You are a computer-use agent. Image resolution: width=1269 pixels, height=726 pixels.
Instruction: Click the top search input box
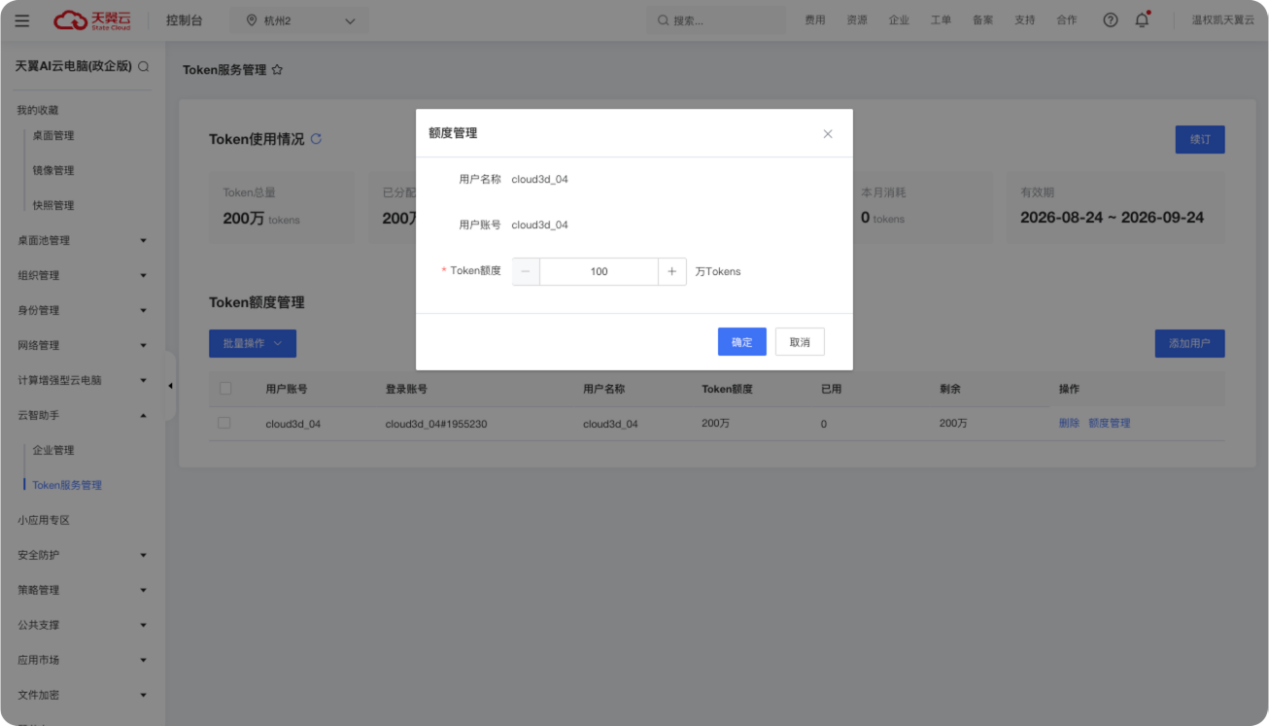click(718, 21)
